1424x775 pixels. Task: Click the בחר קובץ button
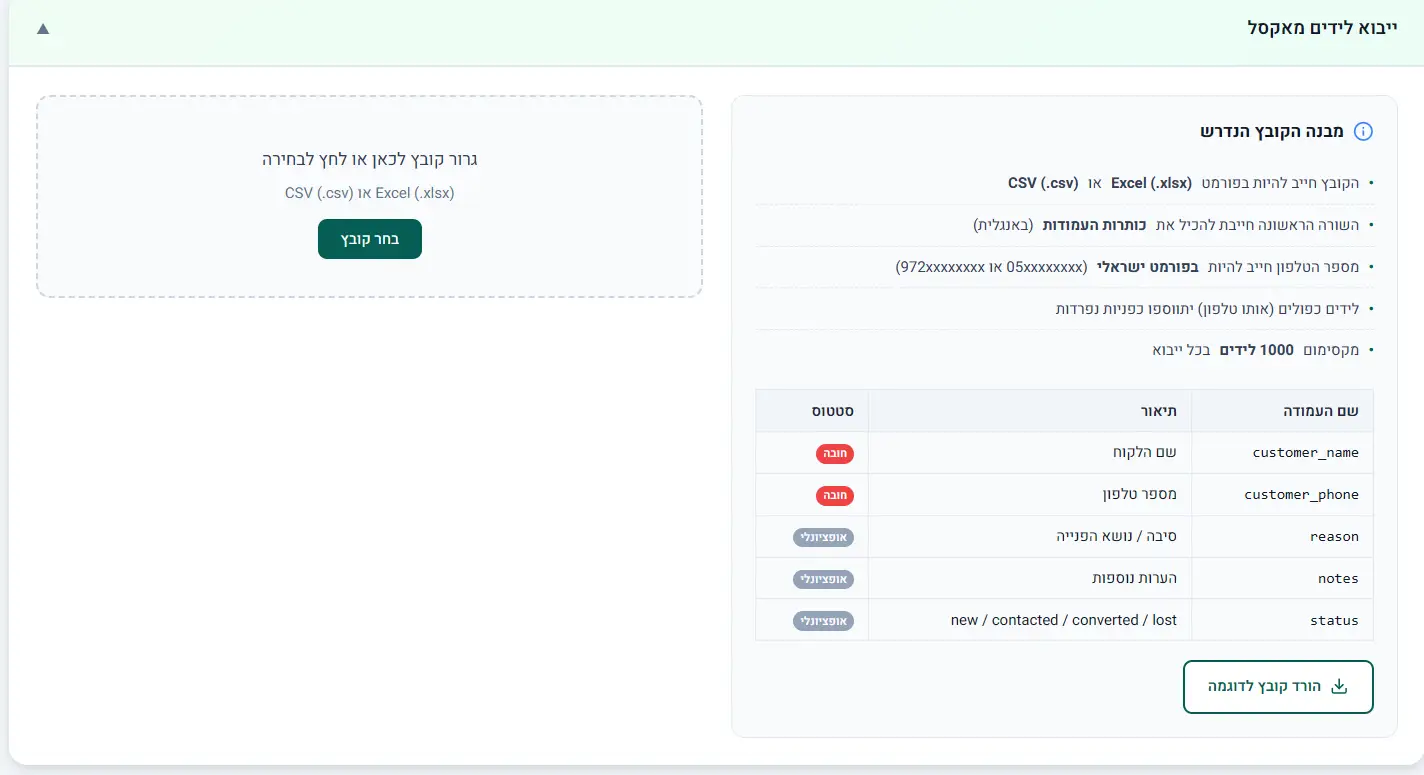pyautogui.click(x=370, y=239)
